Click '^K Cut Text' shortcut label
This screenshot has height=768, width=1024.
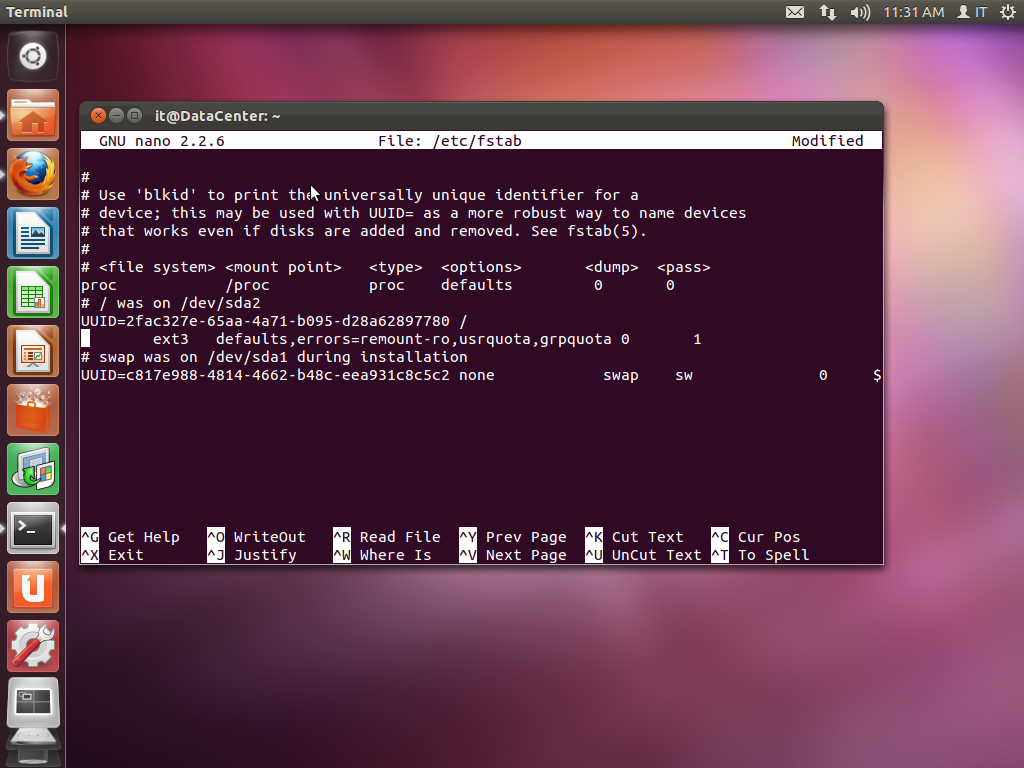coord(635,537)
